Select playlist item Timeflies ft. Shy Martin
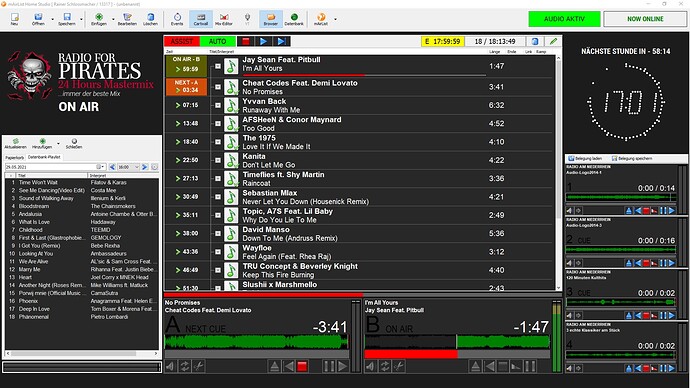The height and width of the screenshot is (388, 690). (359, 179)
